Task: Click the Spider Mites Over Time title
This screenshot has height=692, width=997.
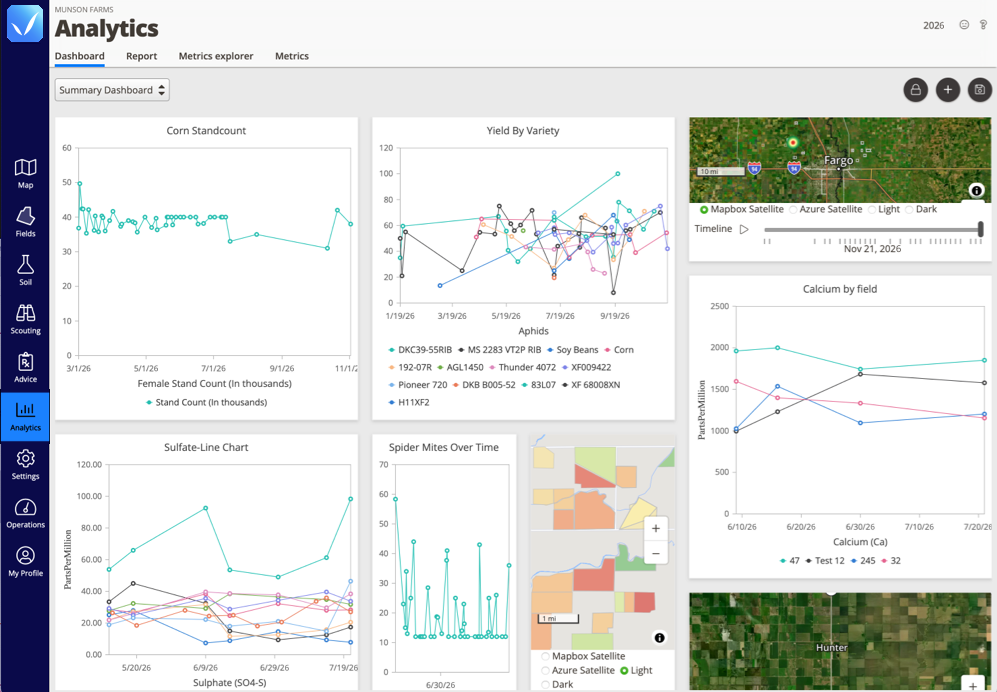Action: 444,447
